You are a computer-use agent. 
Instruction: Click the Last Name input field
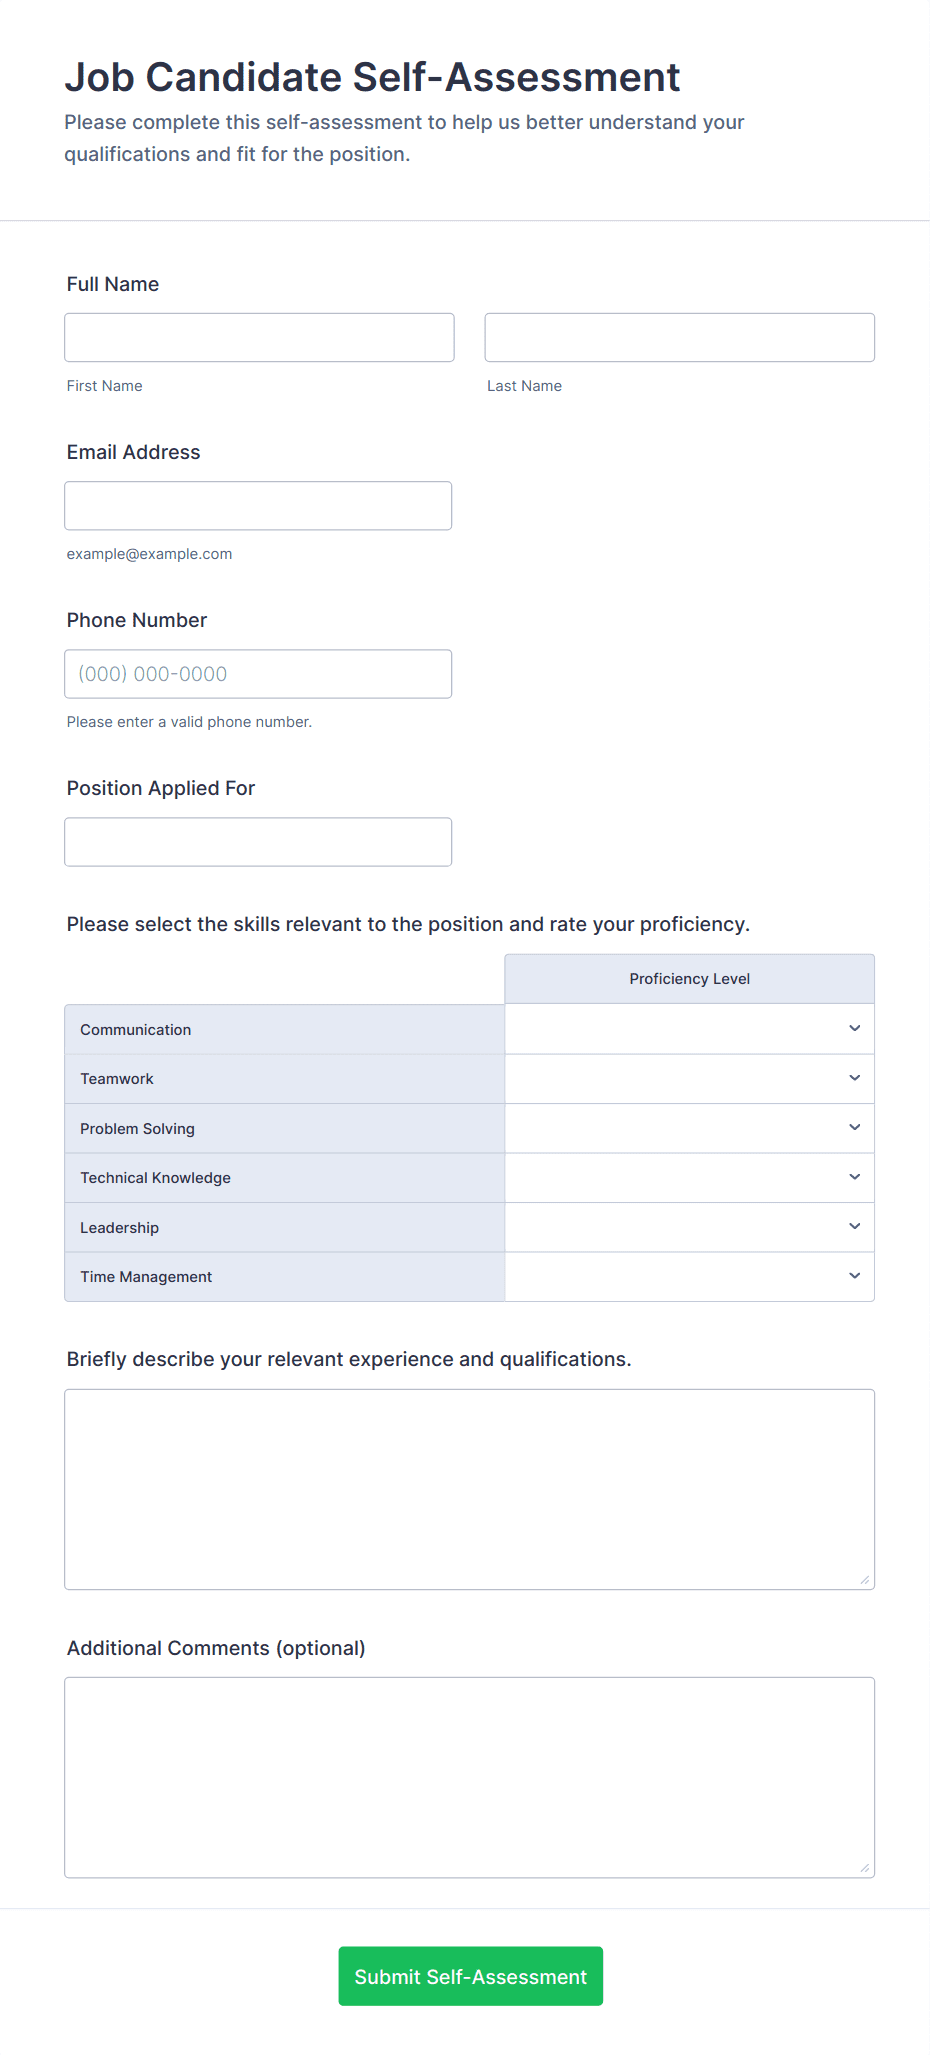click(x=679, y=337)
